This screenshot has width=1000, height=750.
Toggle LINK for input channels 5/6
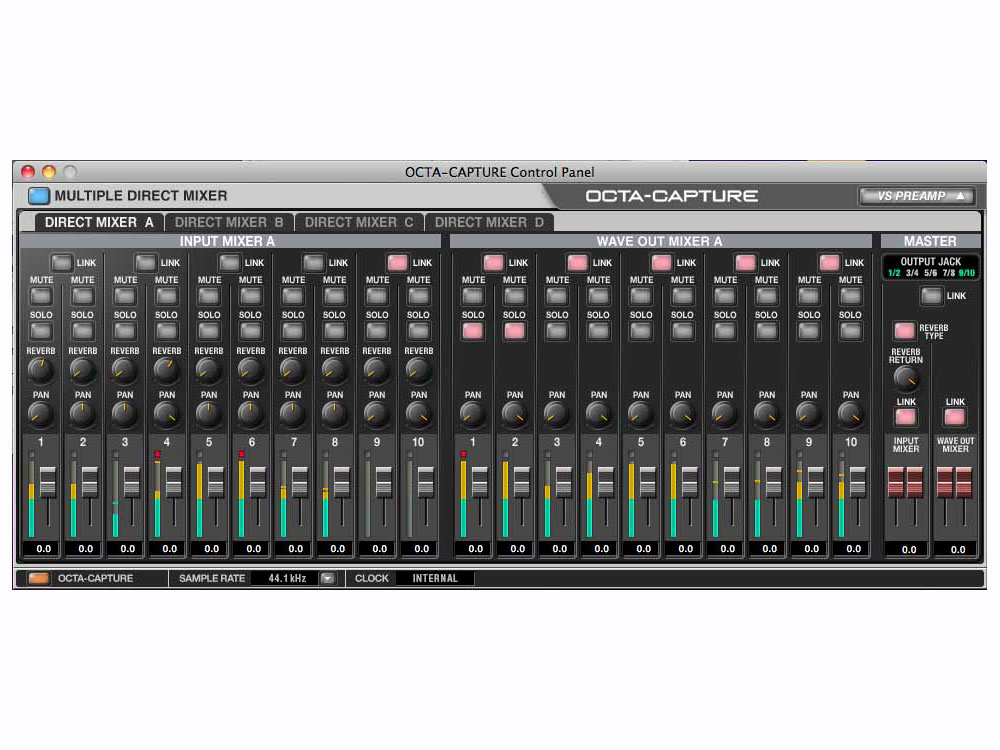click(229, 262)
